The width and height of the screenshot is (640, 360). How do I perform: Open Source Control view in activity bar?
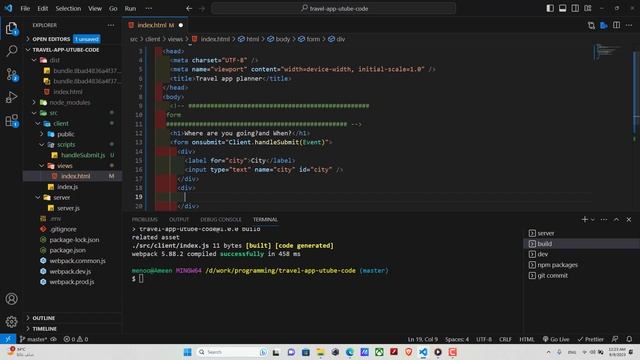click(11, 74)
